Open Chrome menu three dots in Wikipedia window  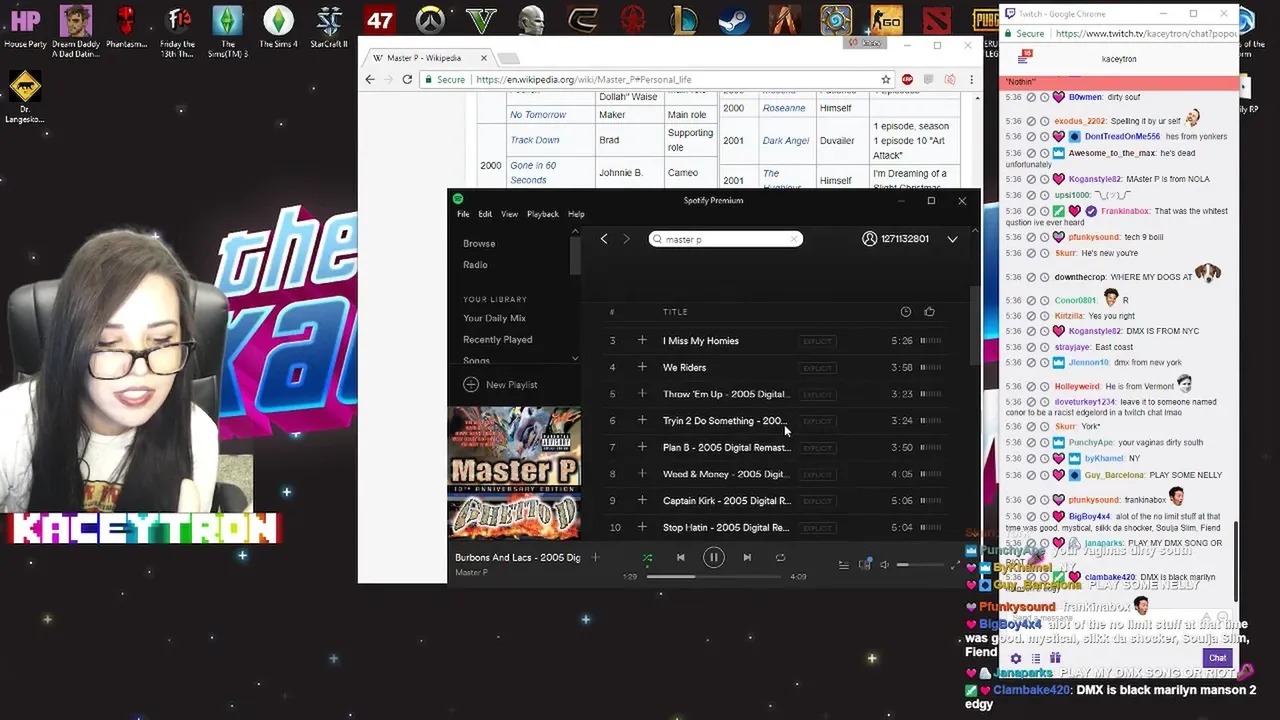click(971, 80)
